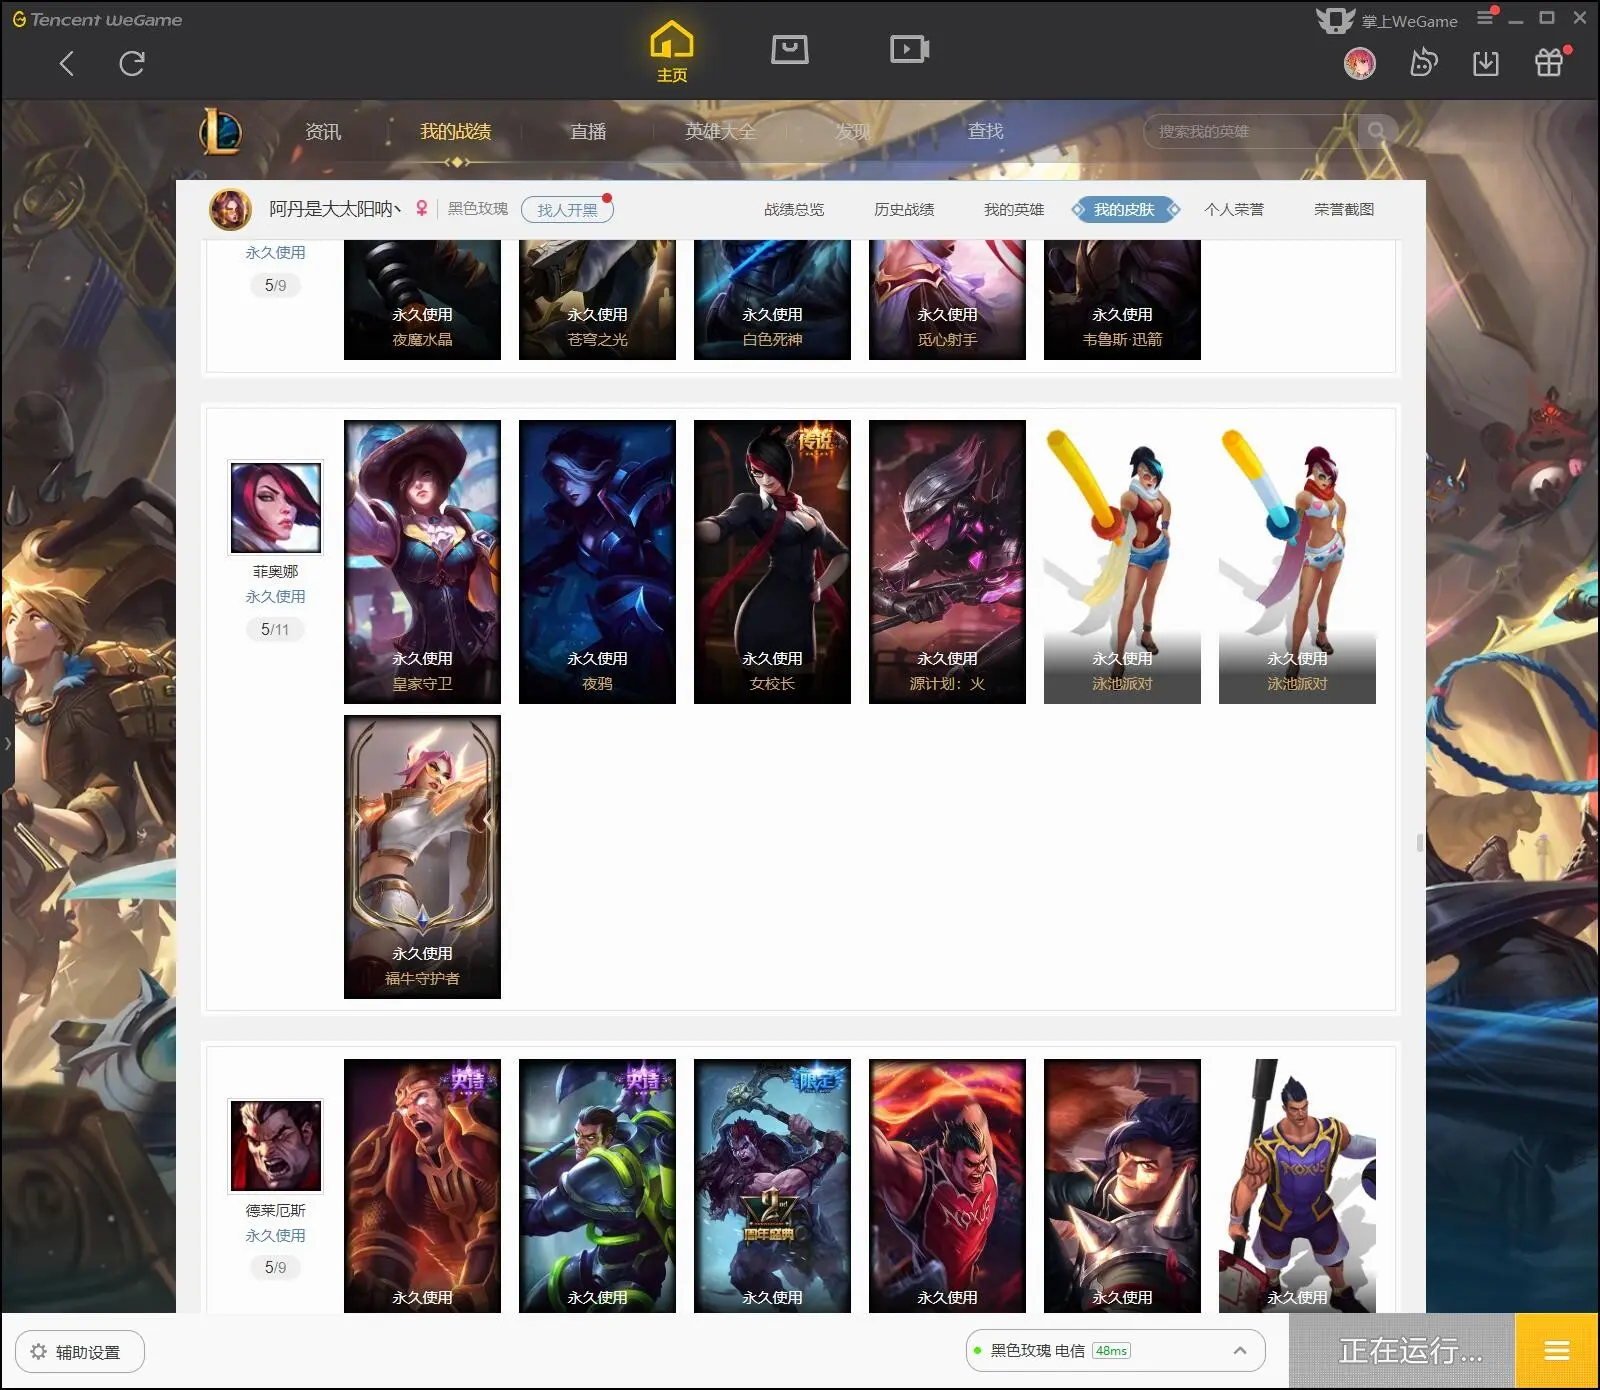Open the 女校长 skin card
This screenshot has width=1600, height=1390.
[772, 562]
